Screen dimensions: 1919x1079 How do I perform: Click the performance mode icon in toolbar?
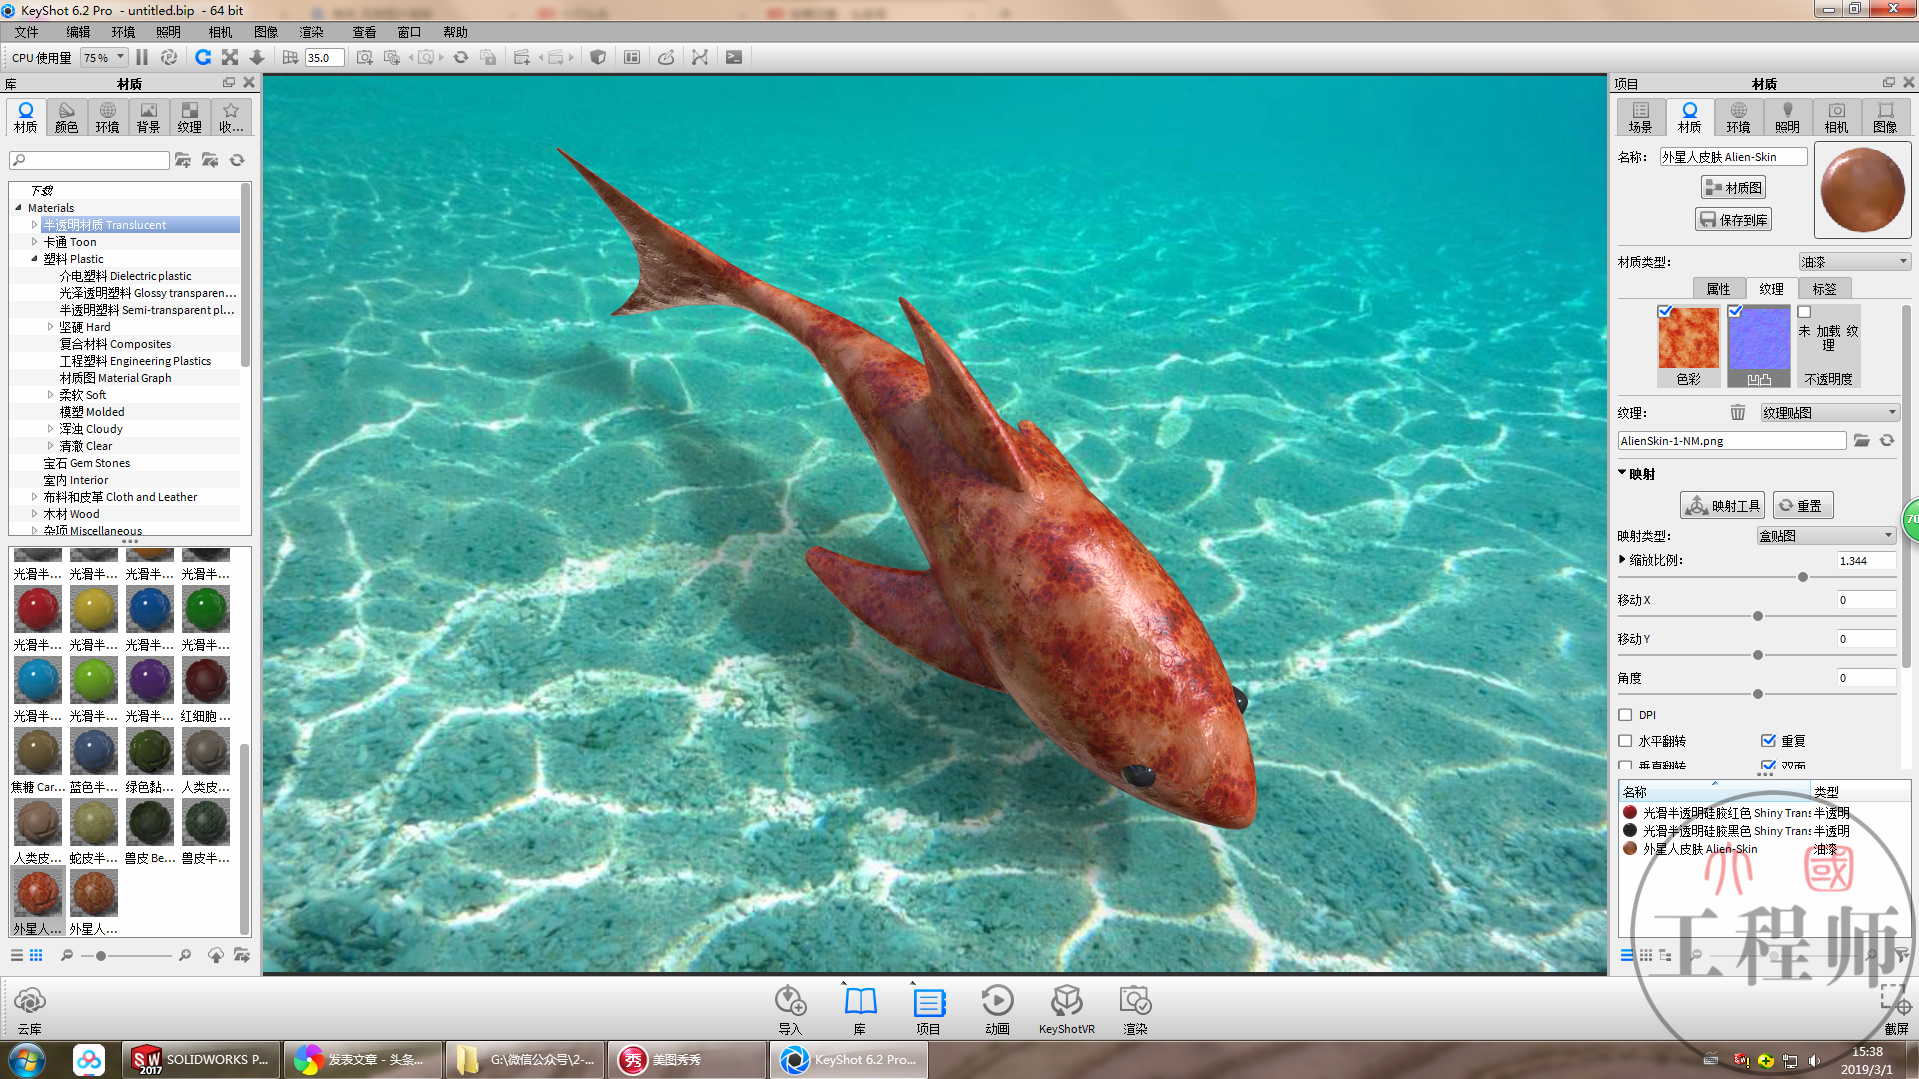pyautogui.click(x=169, y=57)
